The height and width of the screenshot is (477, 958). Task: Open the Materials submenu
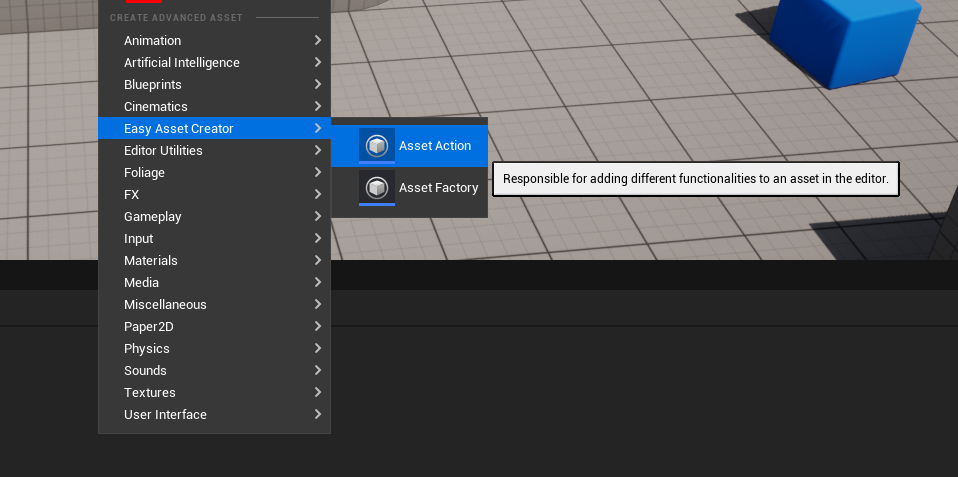[x=214, y=260]
